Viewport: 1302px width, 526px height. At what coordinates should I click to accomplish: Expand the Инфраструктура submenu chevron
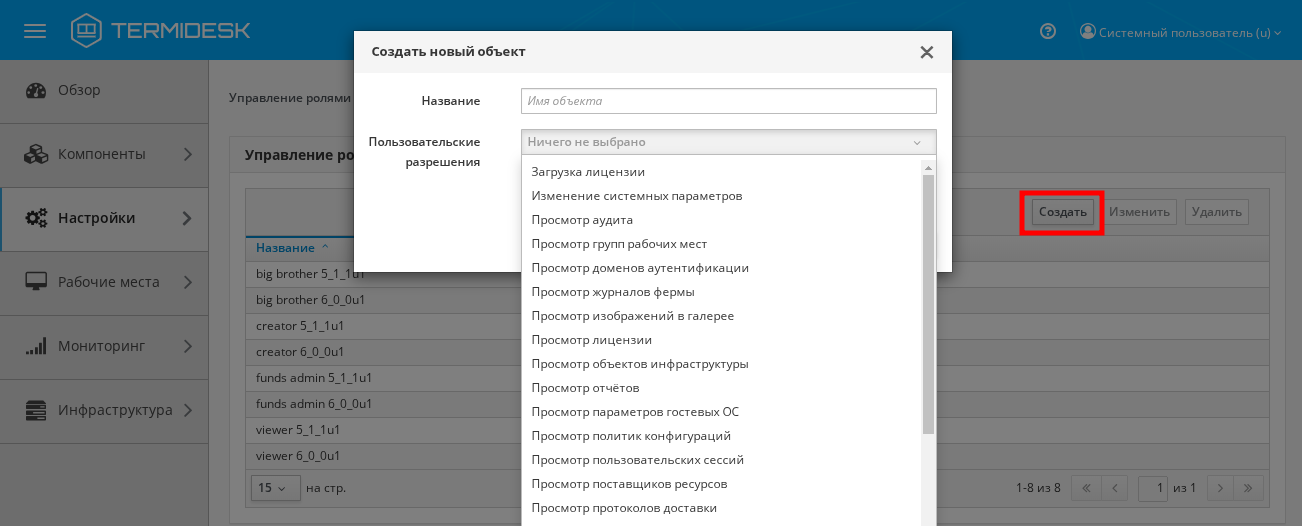coord(187,410)
